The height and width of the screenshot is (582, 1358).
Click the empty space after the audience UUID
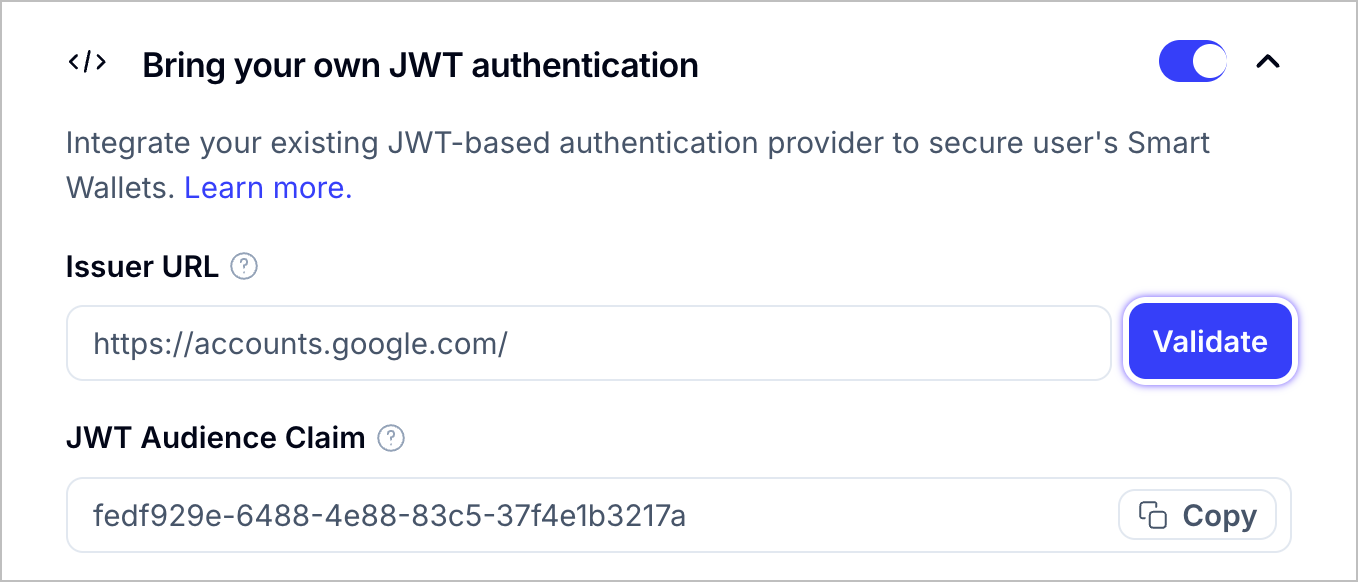pyautogui.click(x=900, y=516)
